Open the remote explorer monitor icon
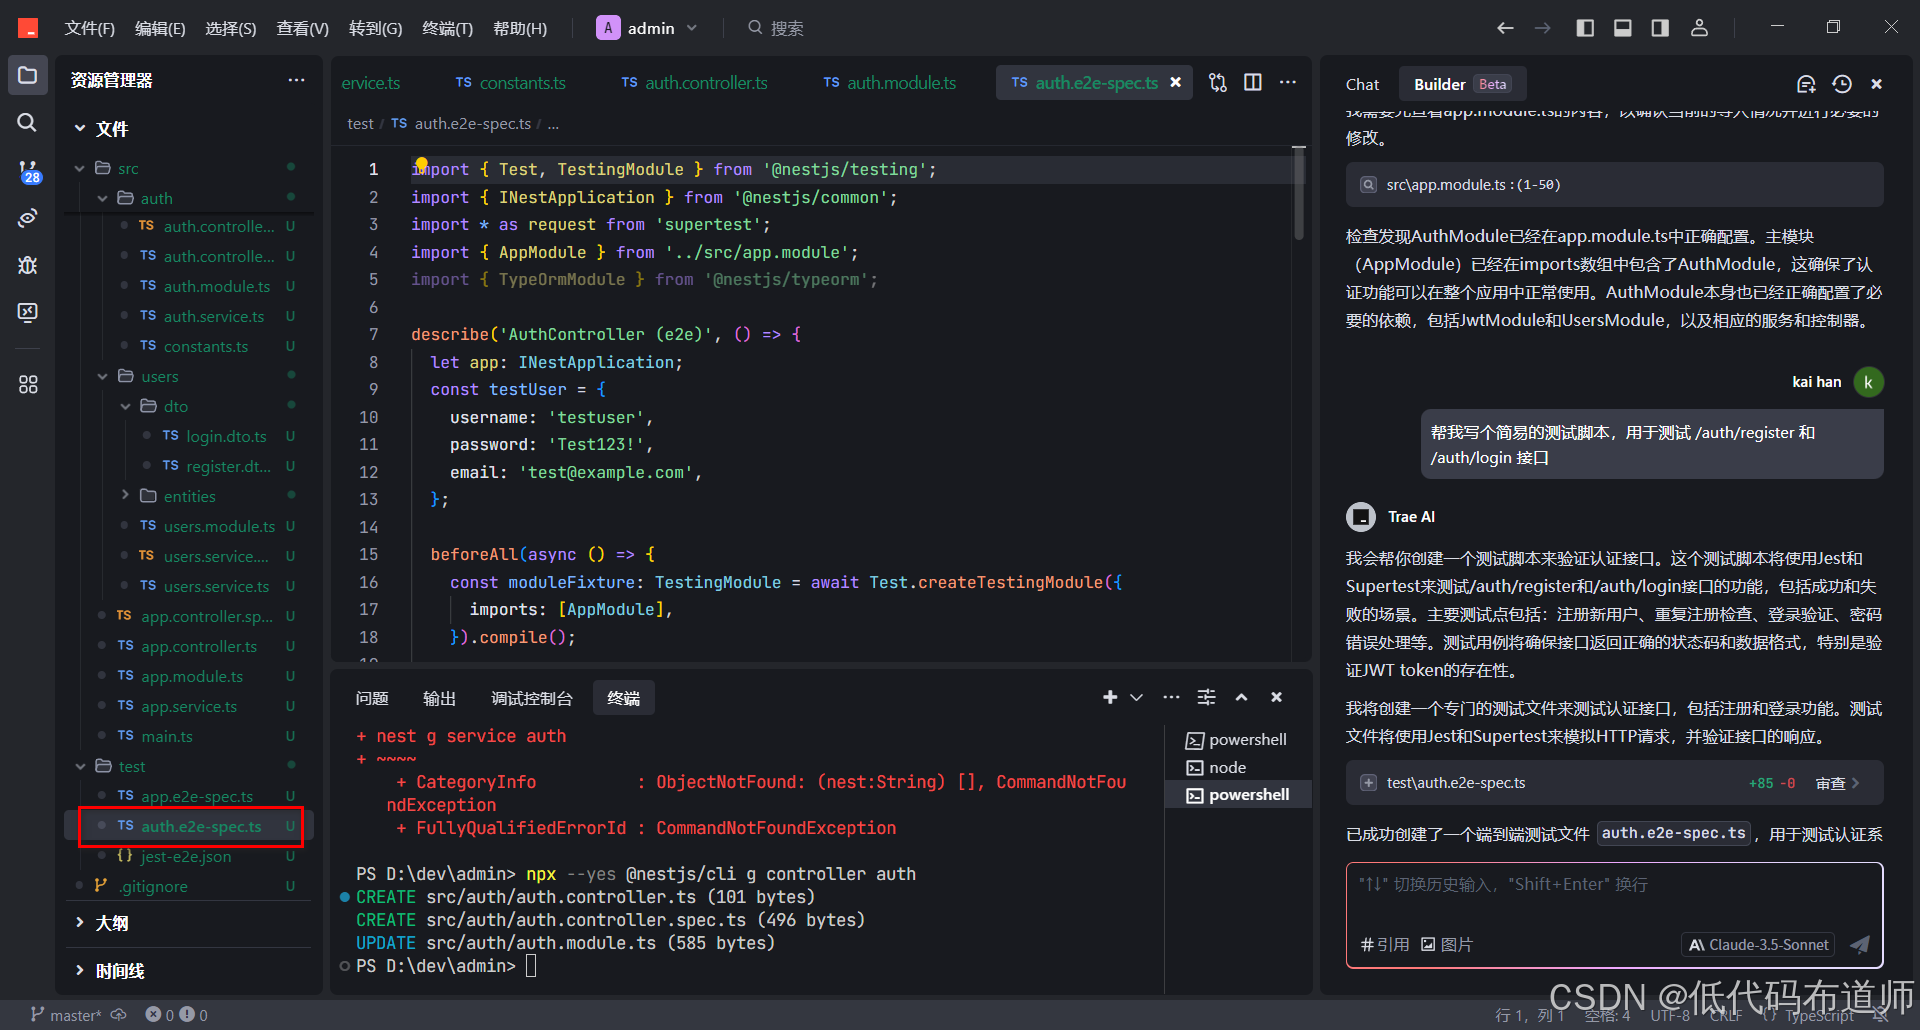1920x1030 pixels. click(x=28, y=312)
